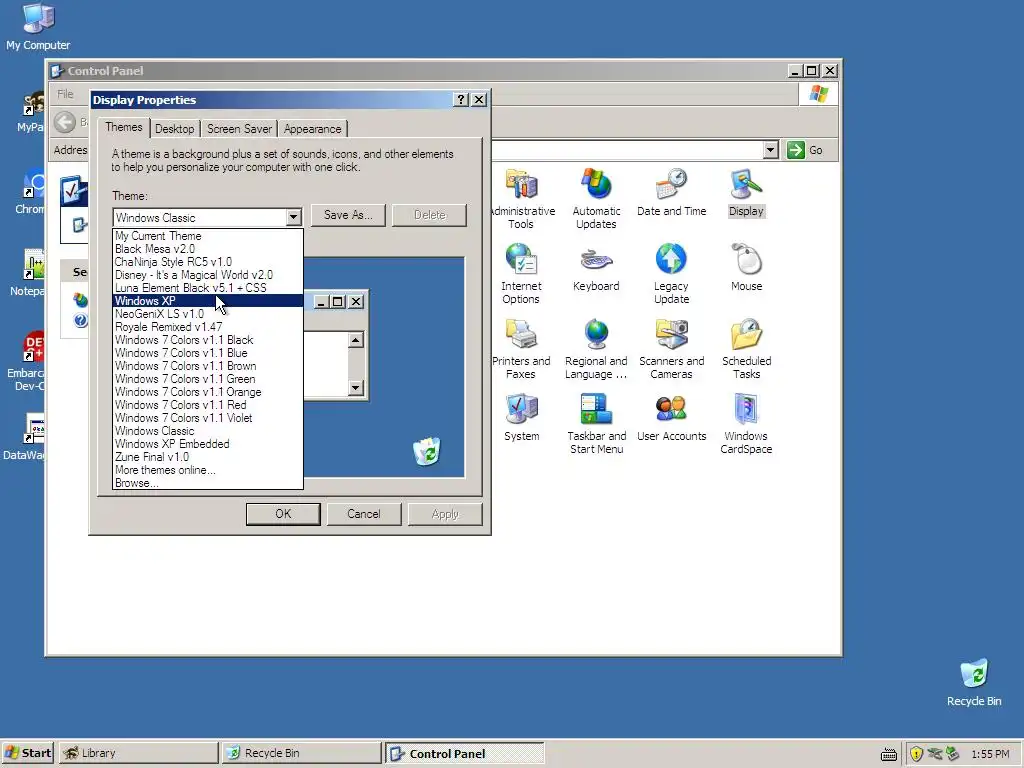
Task: Open the Automatic Updates icon
Action: click(x=596, y=199)
